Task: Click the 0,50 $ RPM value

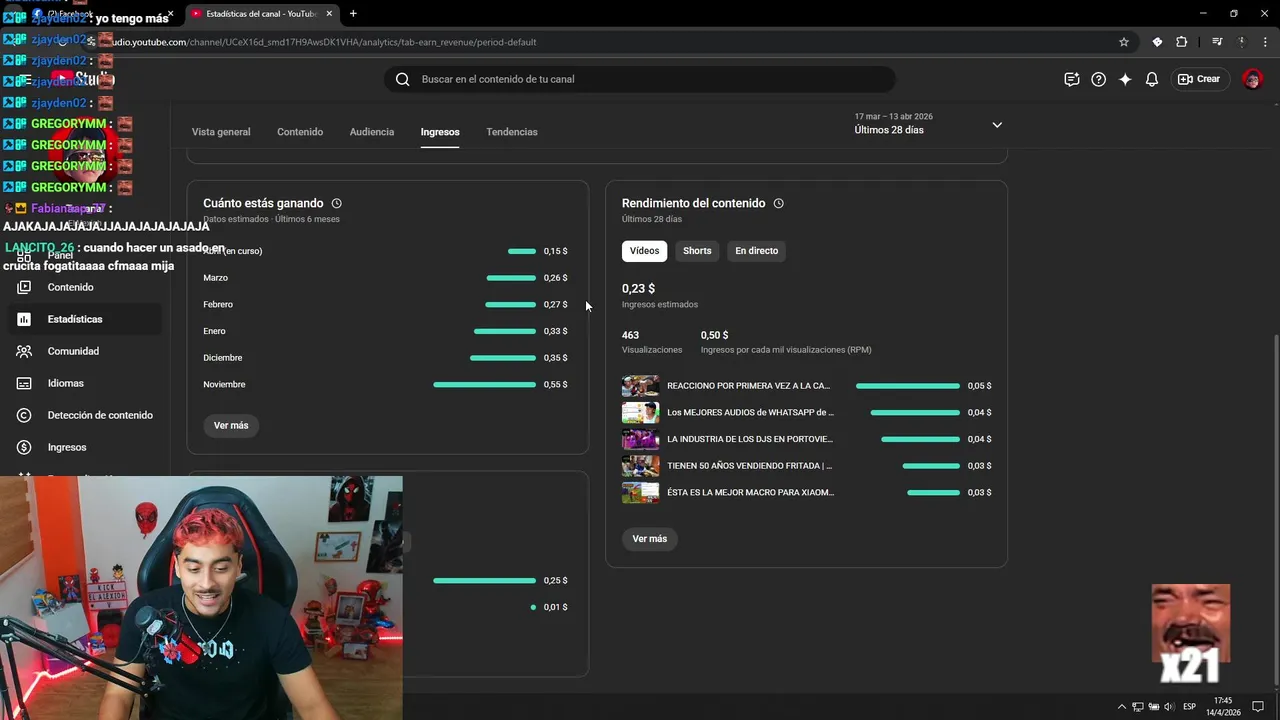Action: tap(715, 335)
